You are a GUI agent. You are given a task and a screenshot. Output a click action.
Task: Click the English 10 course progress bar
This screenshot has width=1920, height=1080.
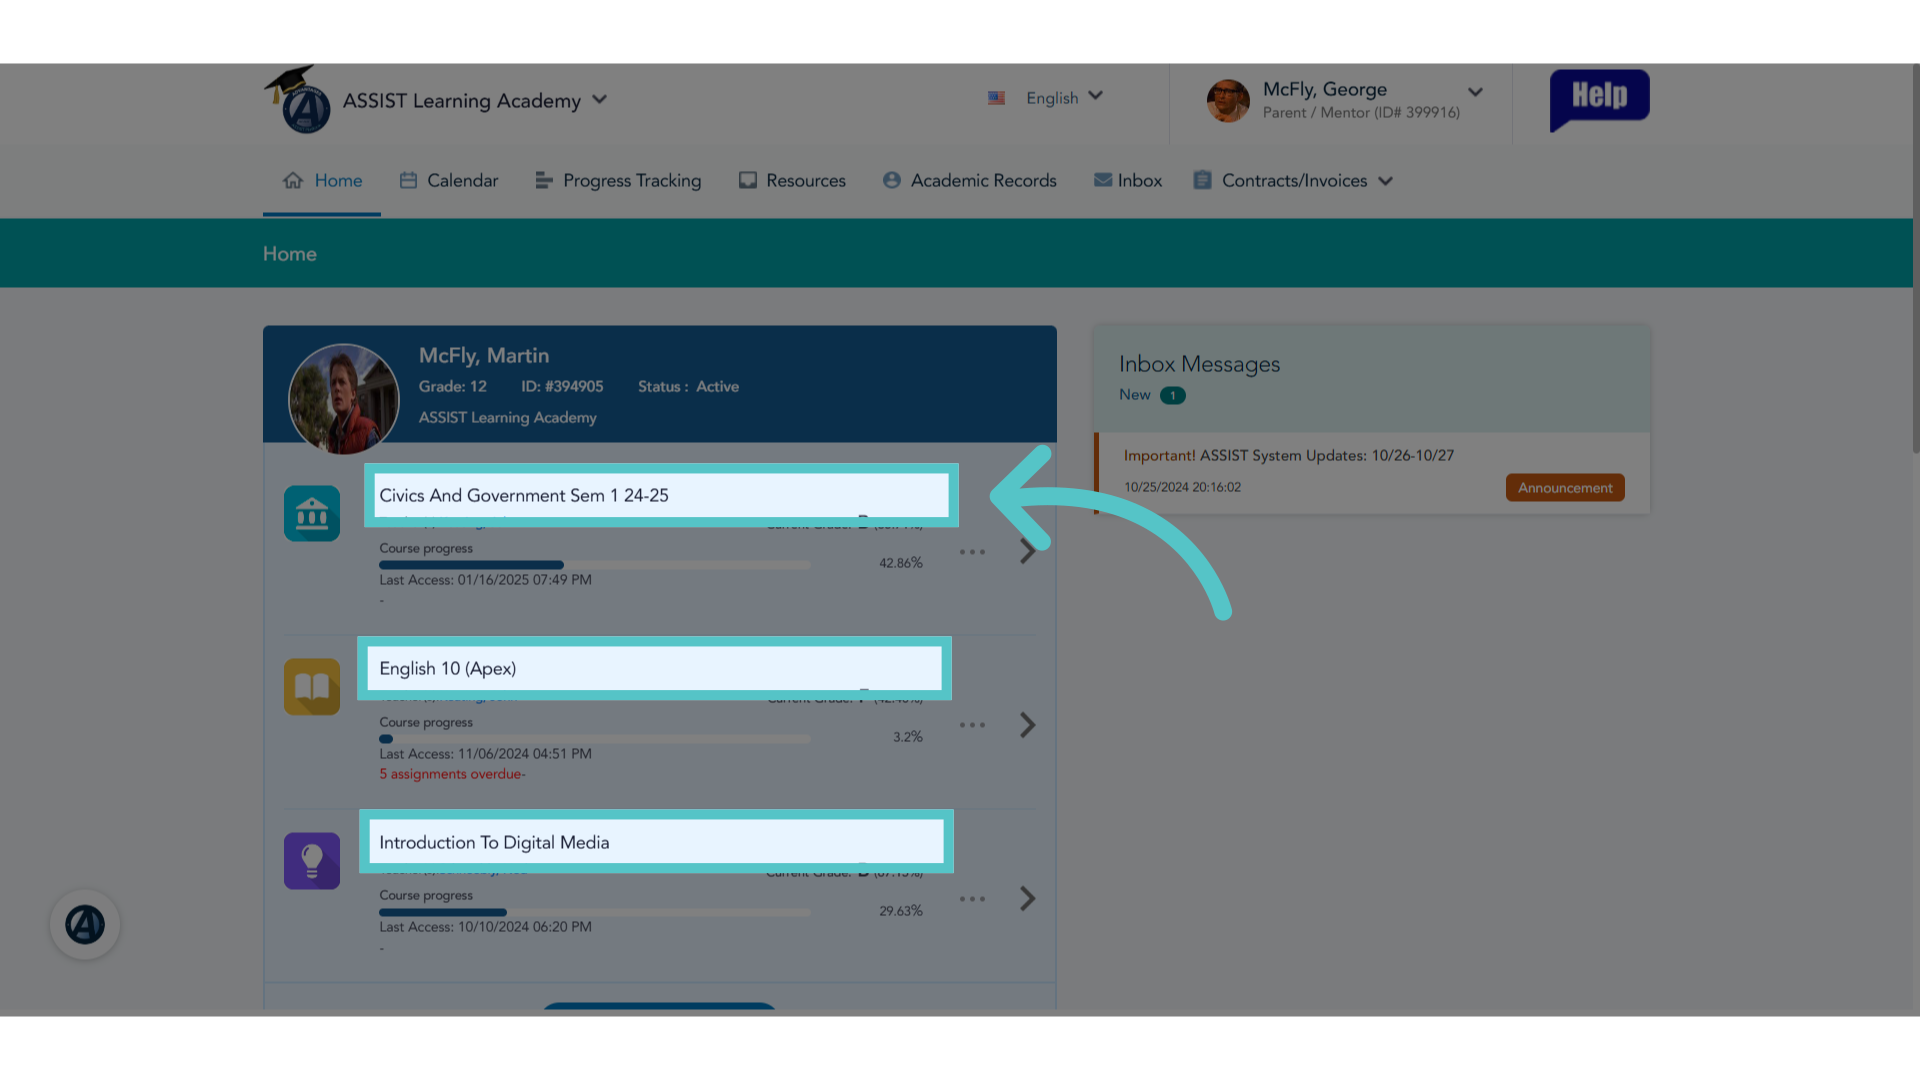click(595, 739)
